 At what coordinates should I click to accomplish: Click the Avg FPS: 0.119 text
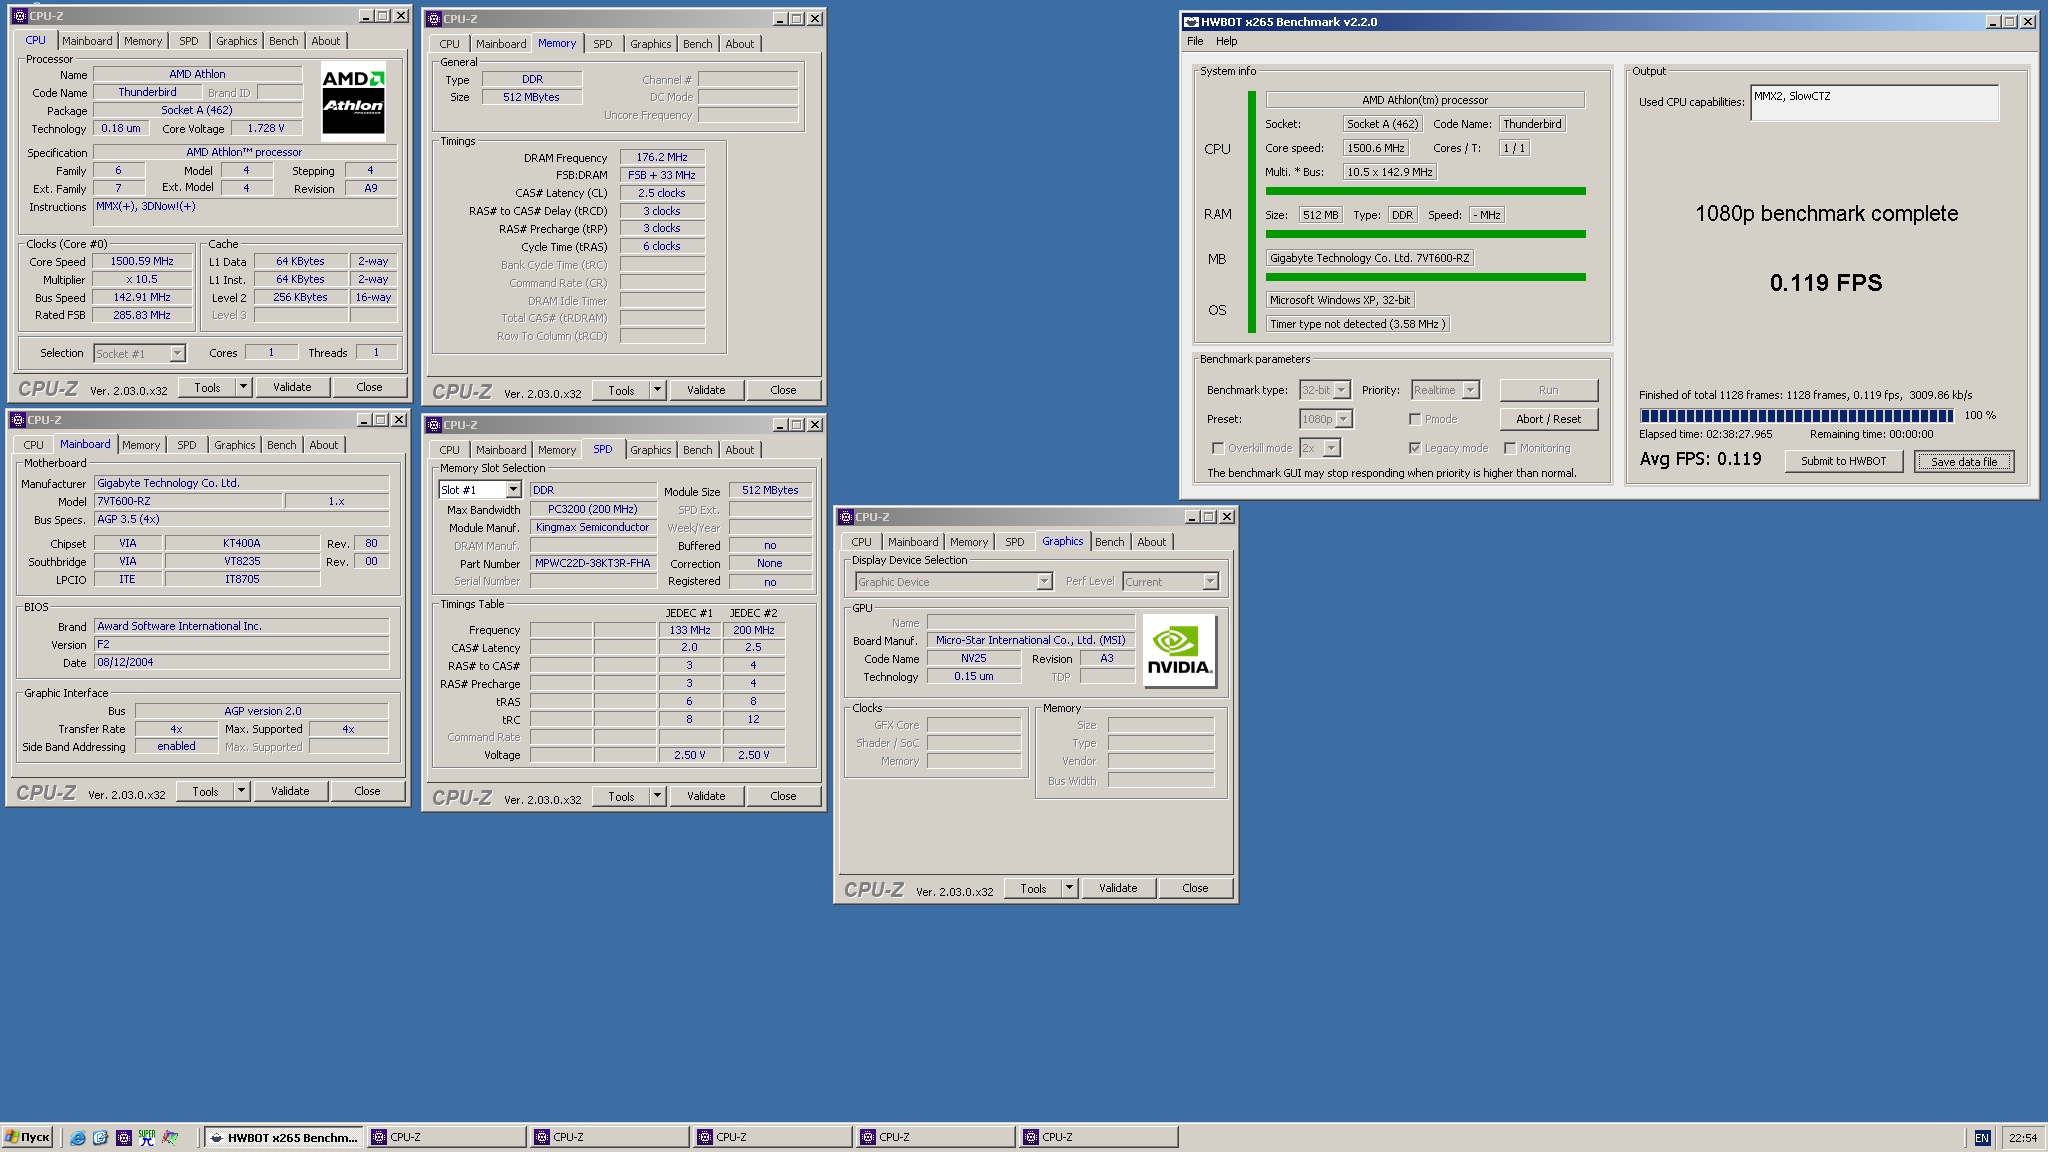(x=1700, y=459)
